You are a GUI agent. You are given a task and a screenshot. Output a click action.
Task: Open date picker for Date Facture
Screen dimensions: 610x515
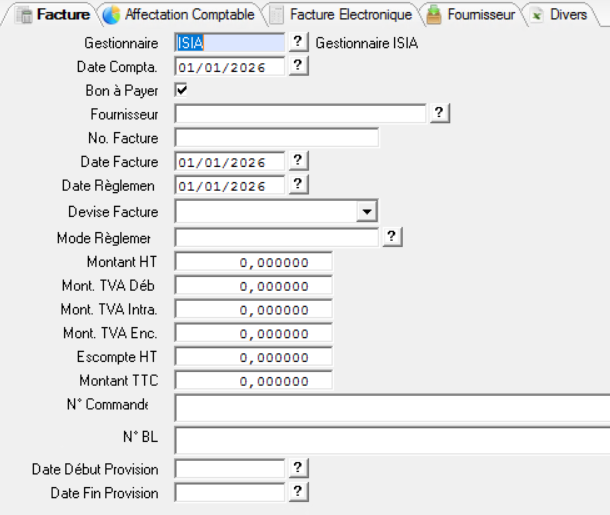click(x=297, y=162)
